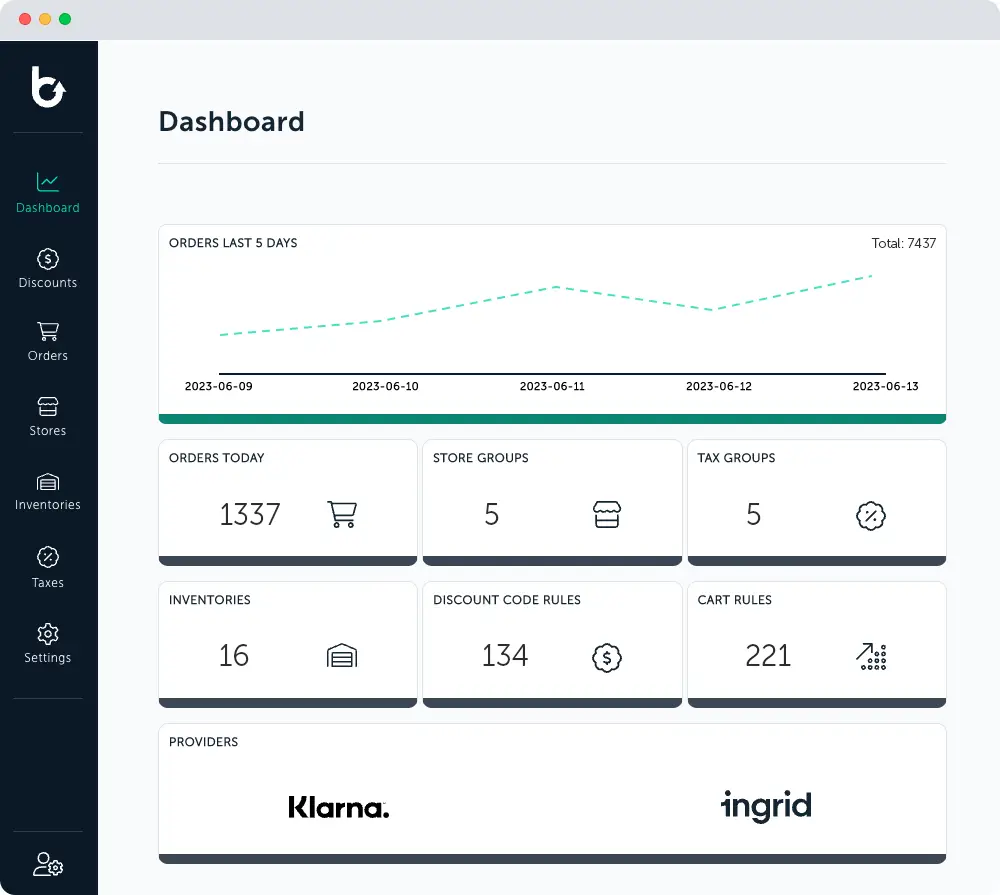Select the Inventories sidebar icon
Screen dimensions: 1000x895
click(47, 481)
